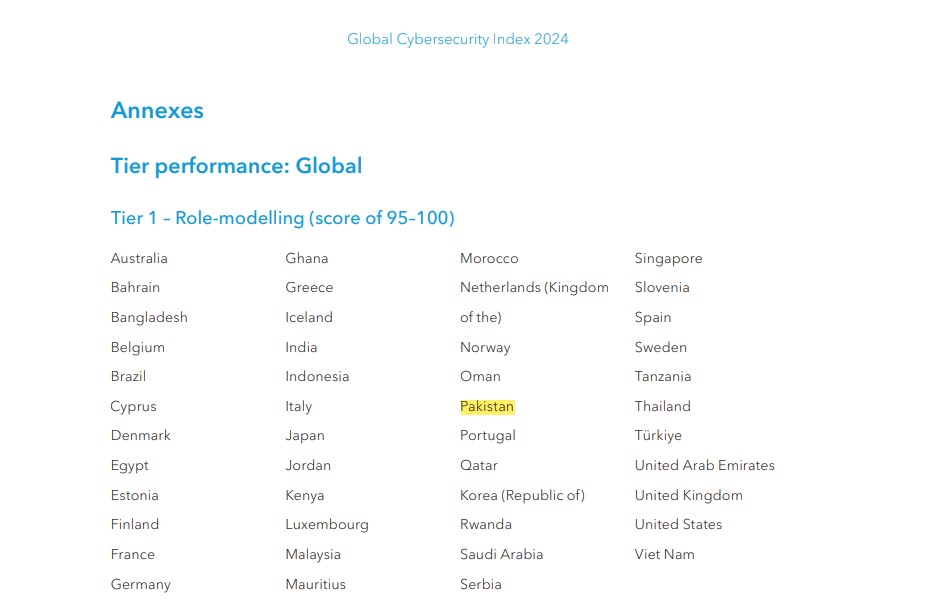Click the highlighted Pakistan entry
Viewport: 942px width, 616px height.
[487, 407]
